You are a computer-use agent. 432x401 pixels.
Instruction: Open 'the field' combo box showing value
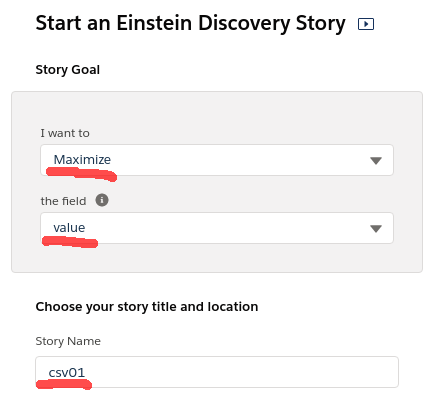[217, 228]
